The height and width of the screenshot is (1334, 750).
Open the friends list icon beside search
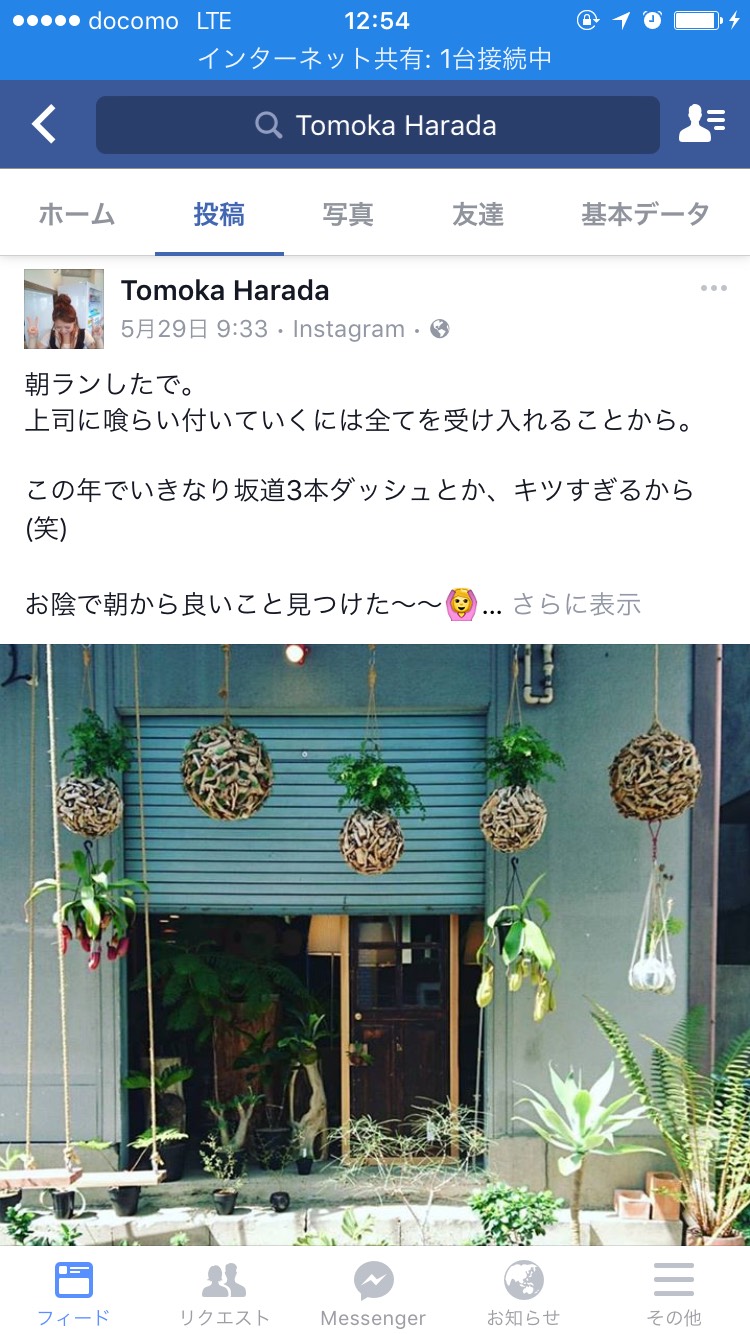702,124
